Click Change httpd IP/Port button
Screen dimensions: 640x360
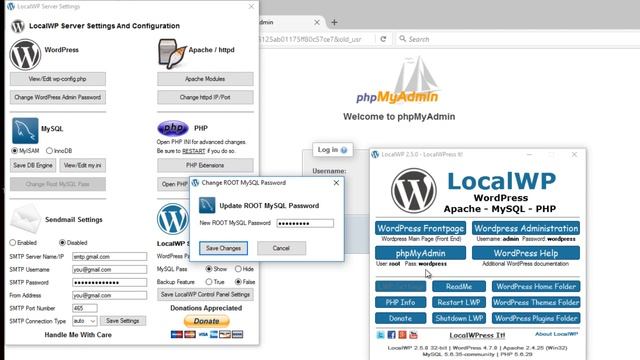click(x=205, y=98)
